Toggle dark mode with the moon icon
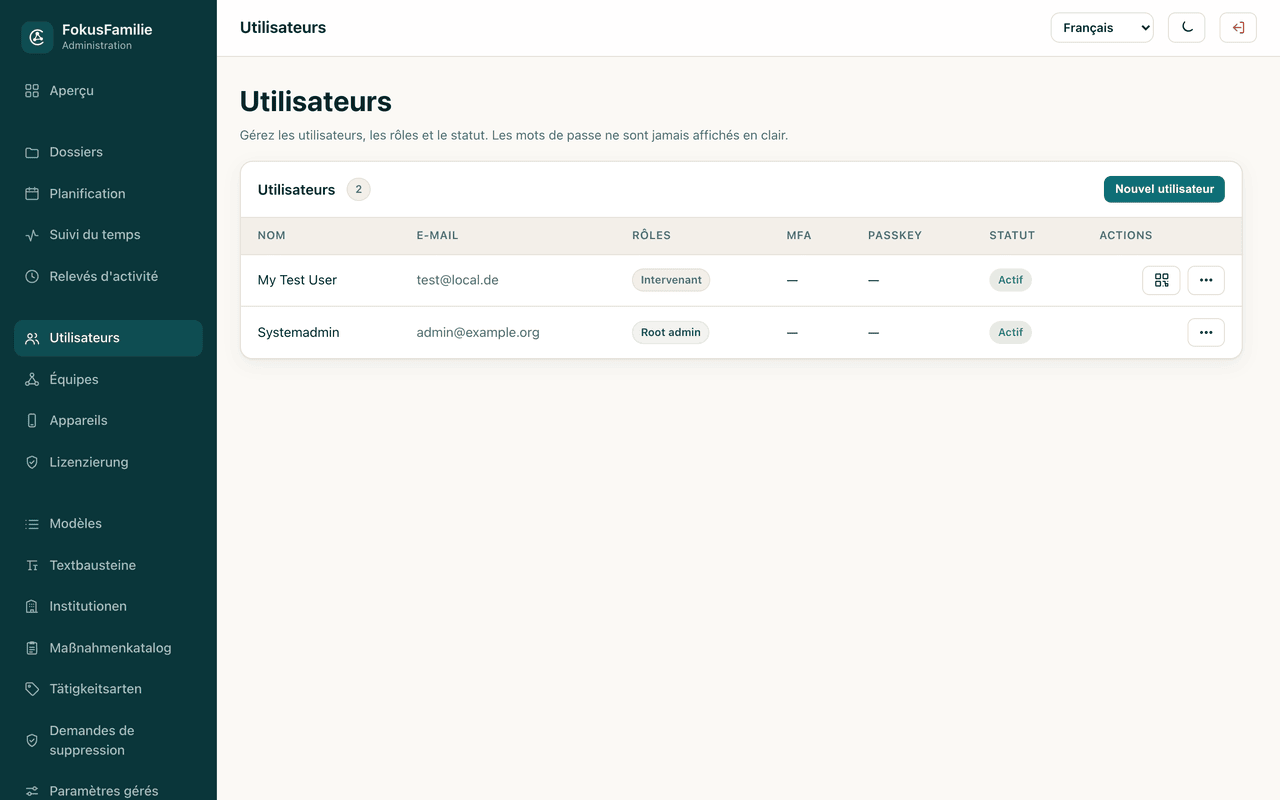The height and width of the screenshot is (800, 1280). coord(1187,28)
